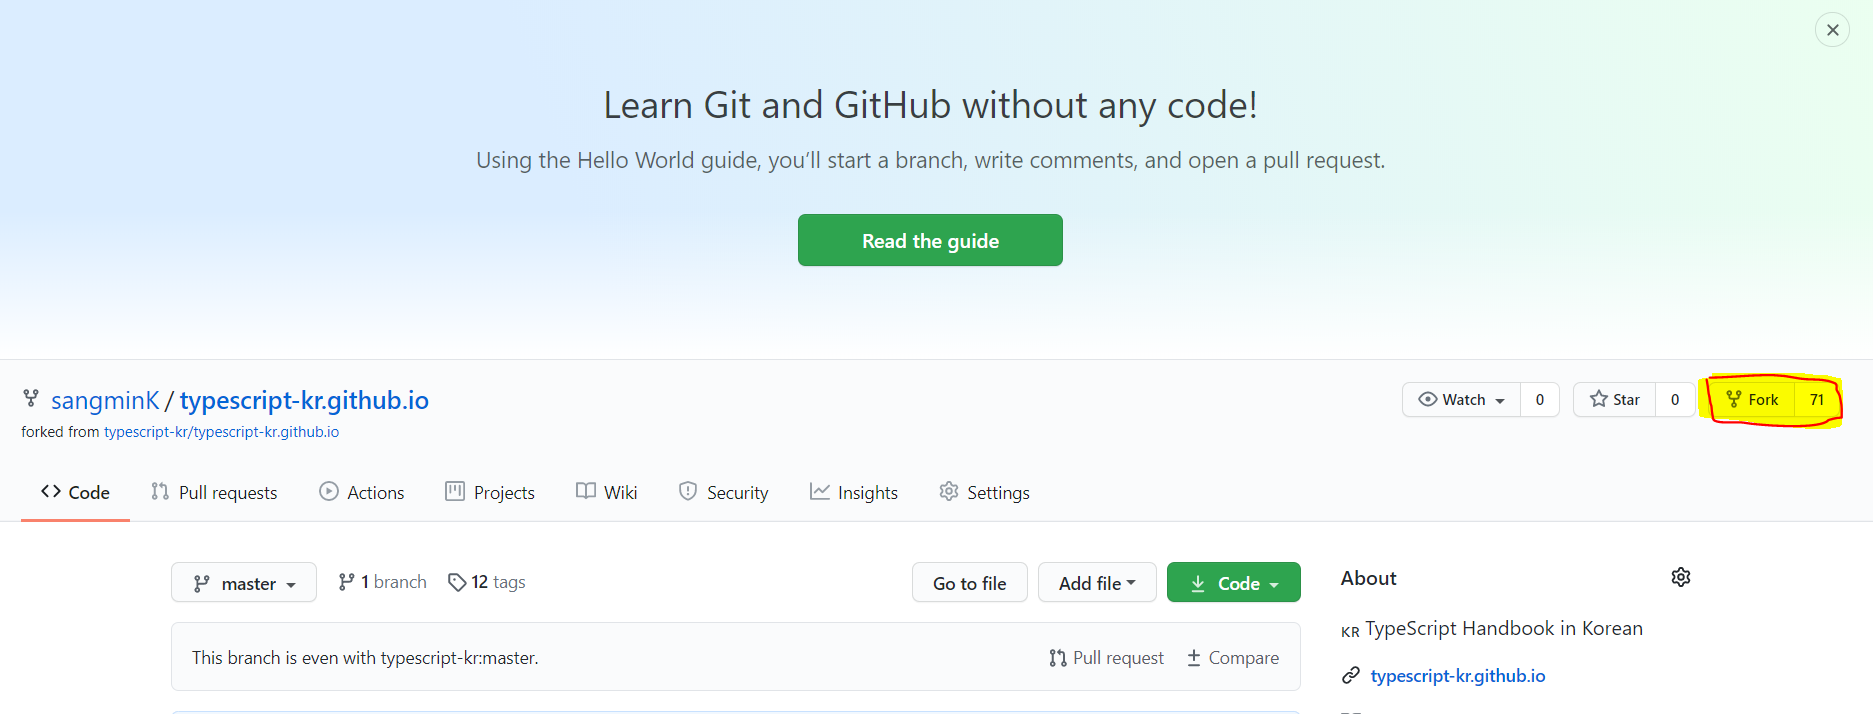This screenshot has height=714, width=1873.
Task: View the stargazers count of 0
Action: click(1675, 400)
